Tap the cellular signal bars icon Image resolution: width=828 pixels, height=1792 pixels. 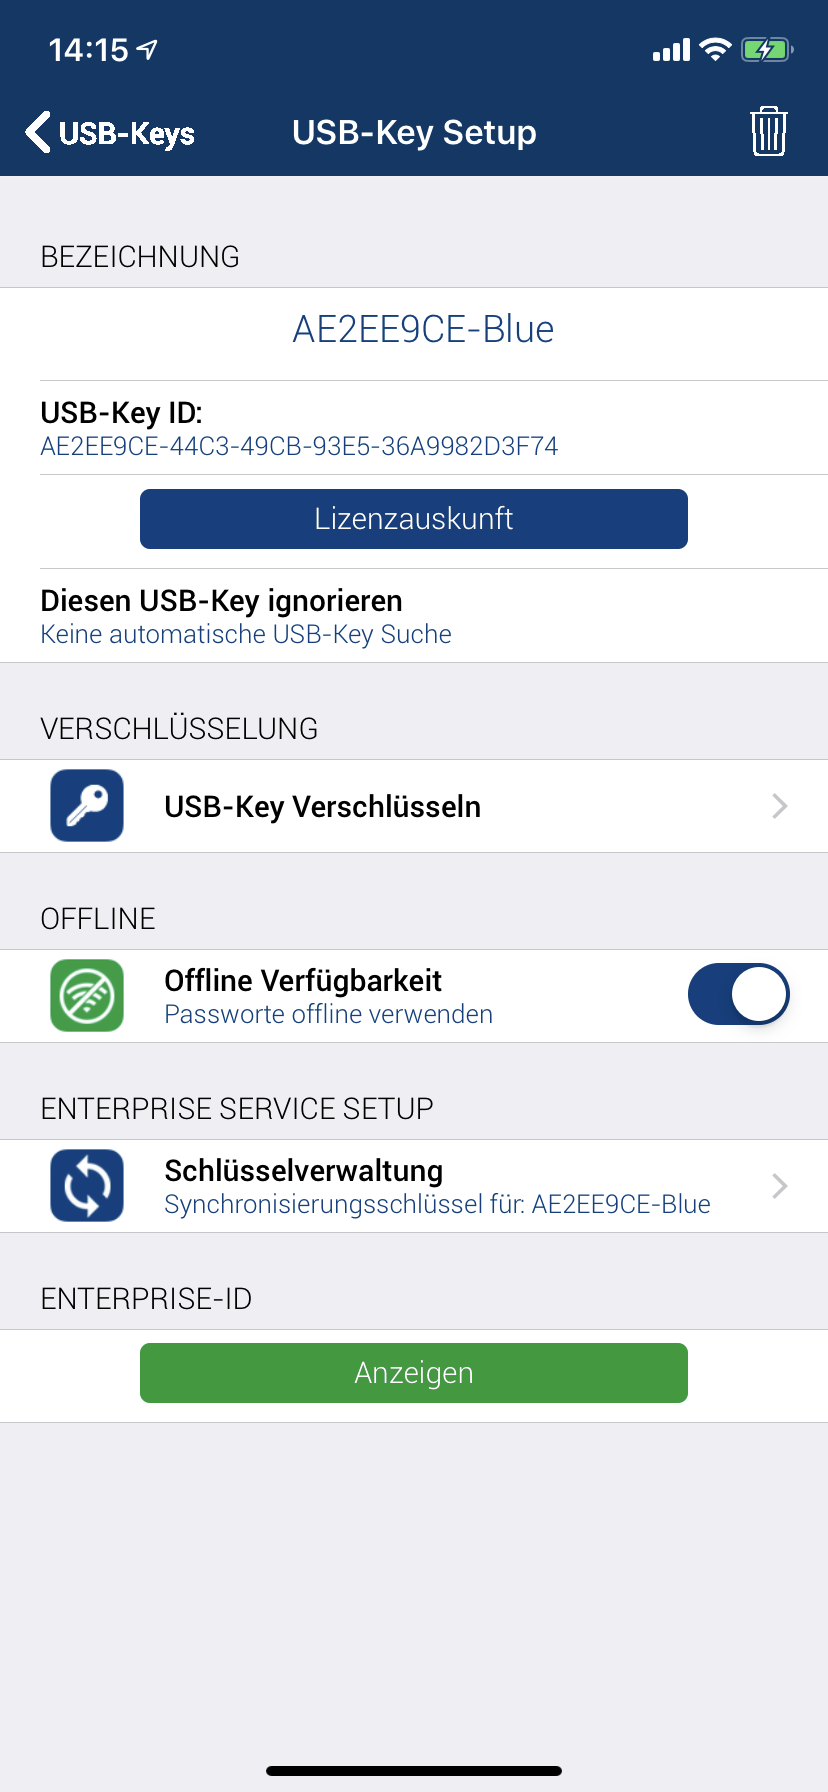[671, 50]
